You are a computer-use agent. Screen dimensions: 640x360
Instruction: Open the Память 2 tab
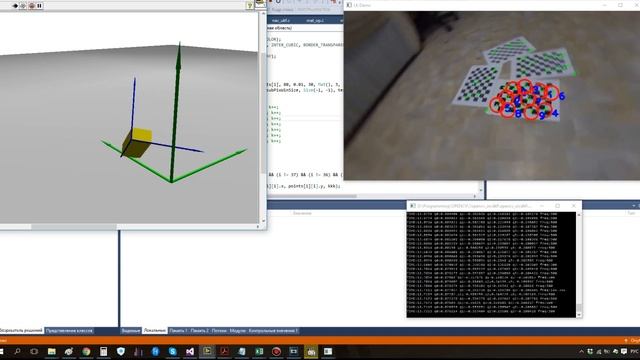pos(199,331)
